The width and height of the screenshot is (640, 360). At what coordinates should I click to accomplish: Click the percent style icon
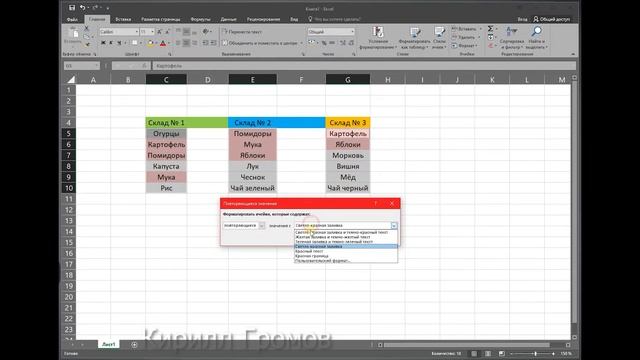click(x=324, y=43)
